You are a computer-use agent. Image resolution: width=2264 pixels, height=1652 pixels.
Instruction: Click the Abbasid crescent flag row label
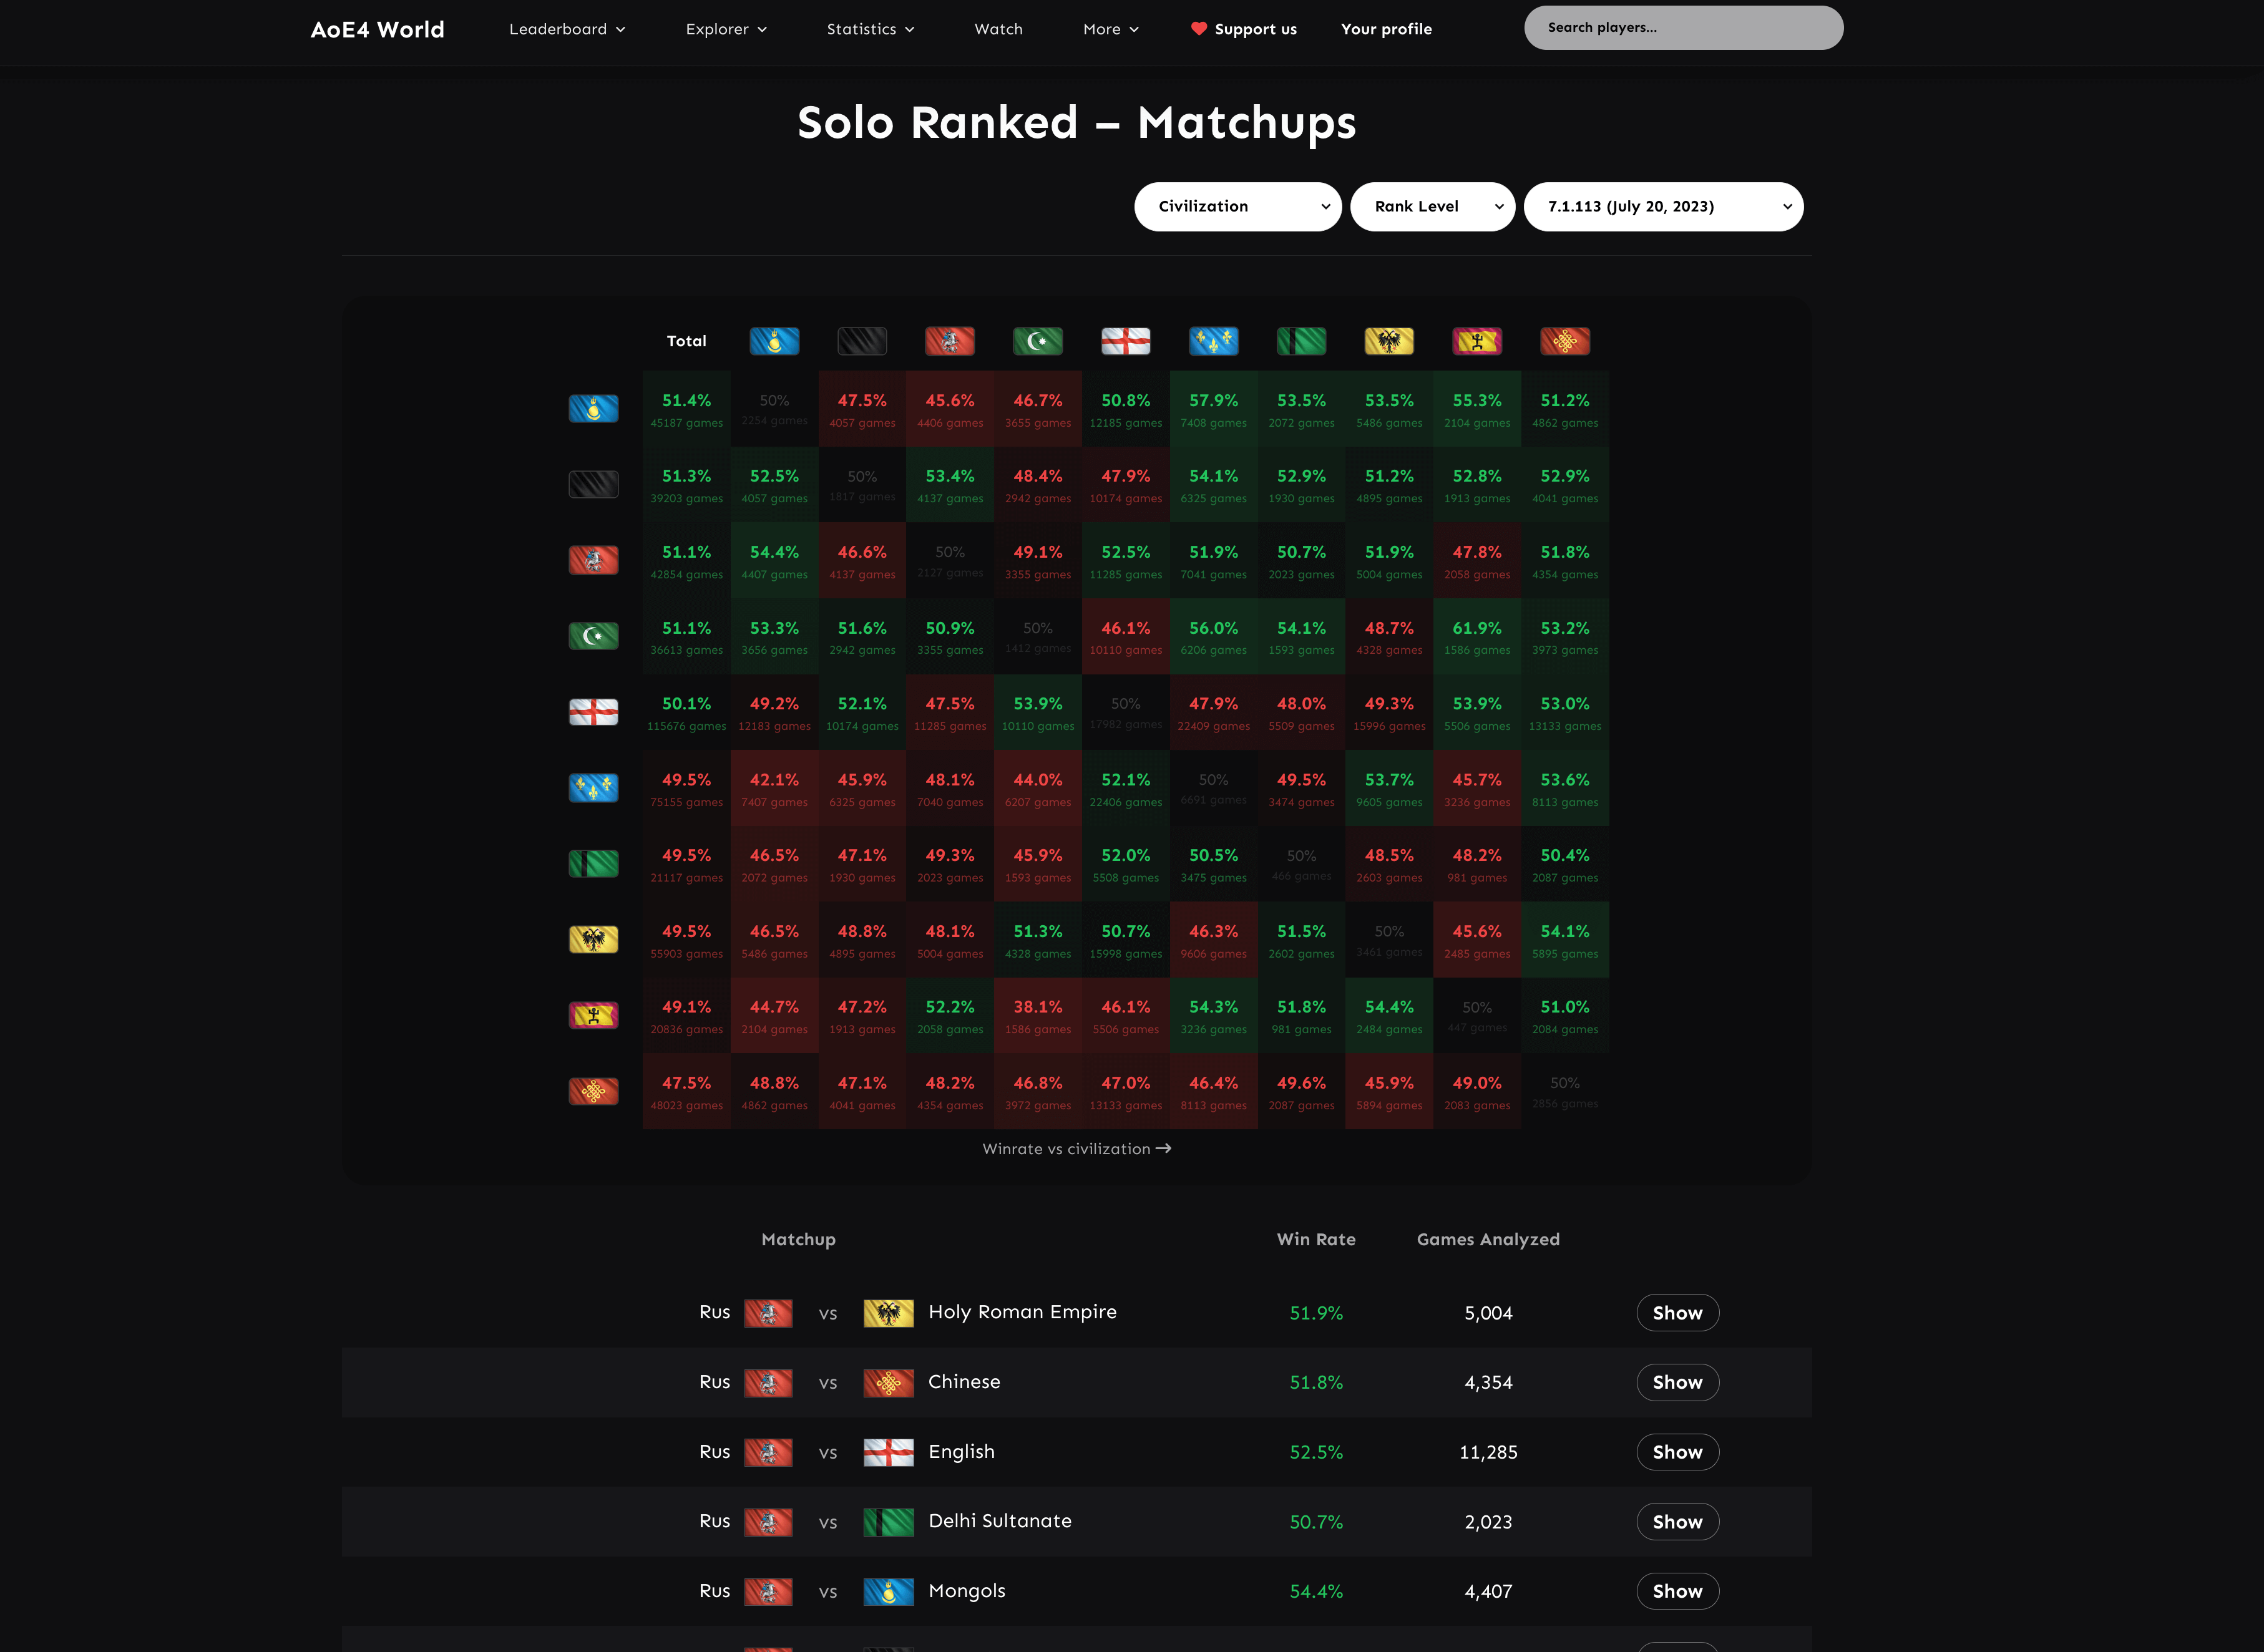point(593,636)
